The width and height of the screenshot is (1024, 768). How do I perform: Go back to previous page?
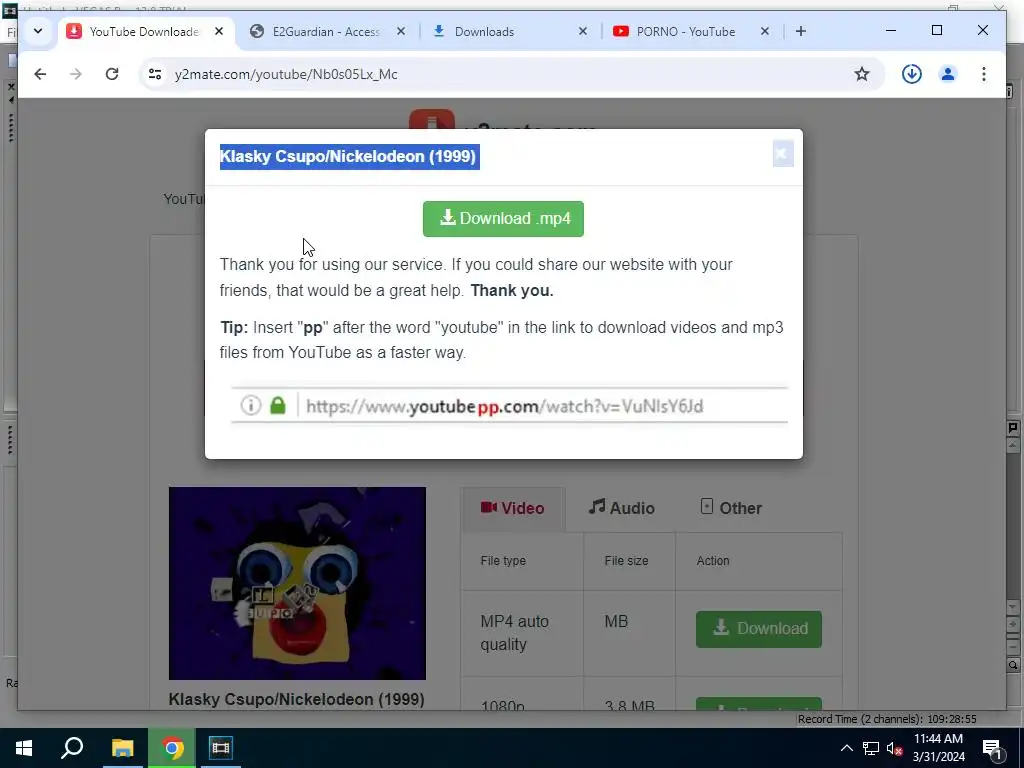pyautogui.click(x=40, y=74)
